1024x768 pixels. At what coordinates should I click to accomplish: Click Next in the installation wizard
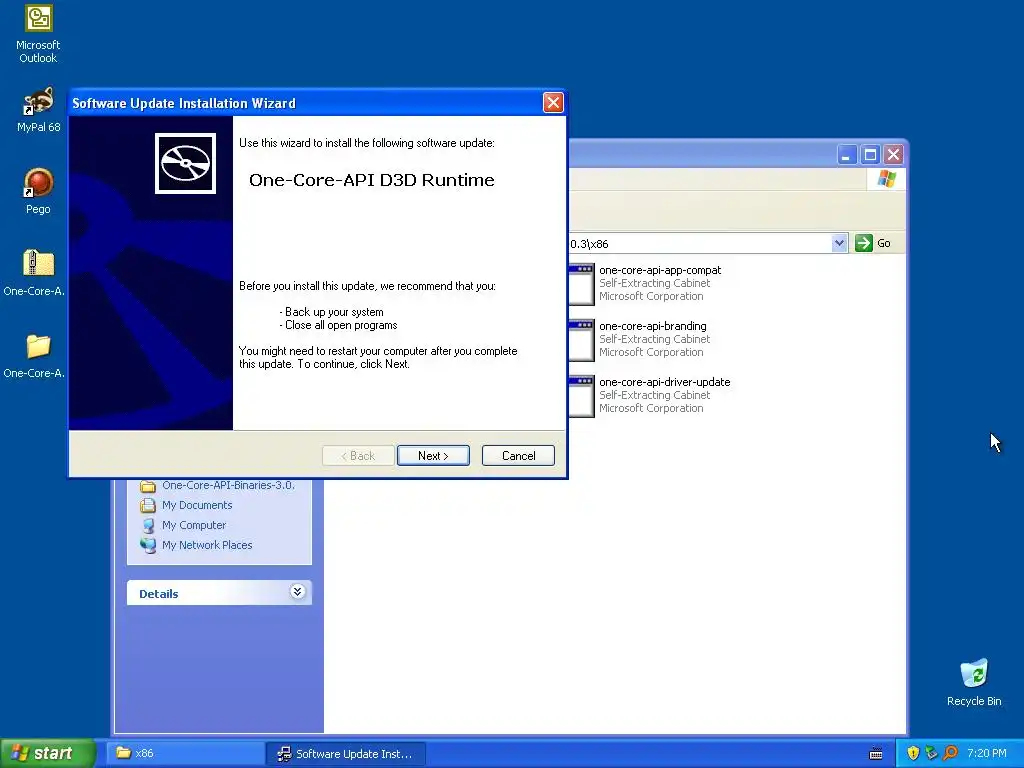(x=433, y=456)
